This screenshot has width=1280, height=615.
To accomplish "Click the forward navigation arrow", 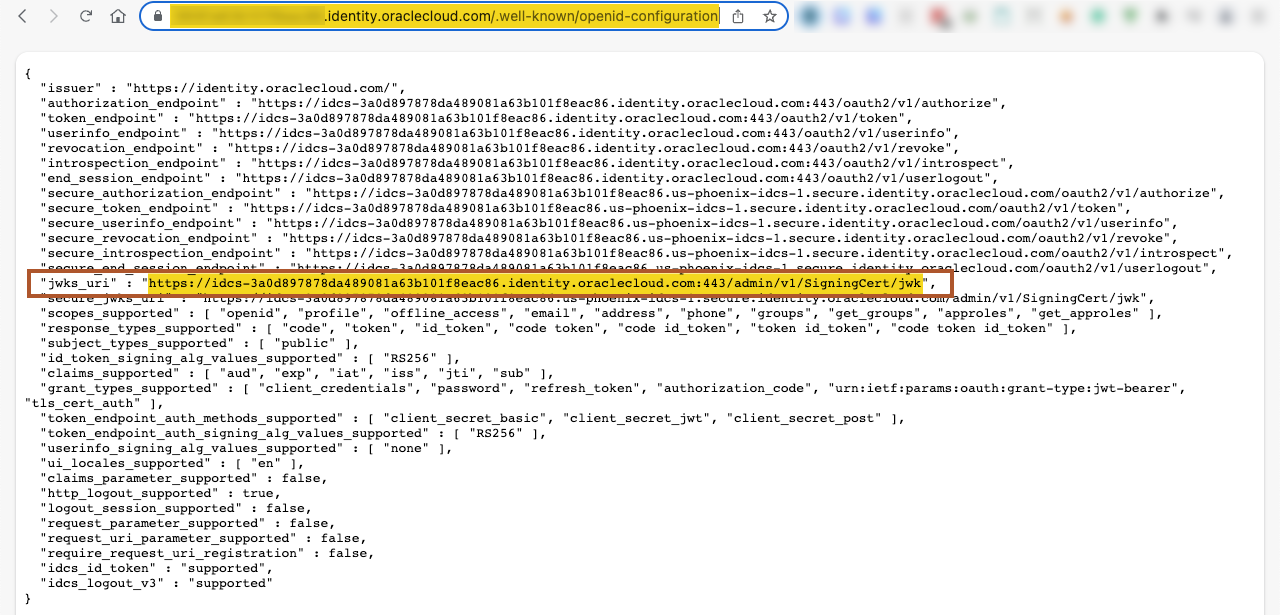I will coord(55,16).
